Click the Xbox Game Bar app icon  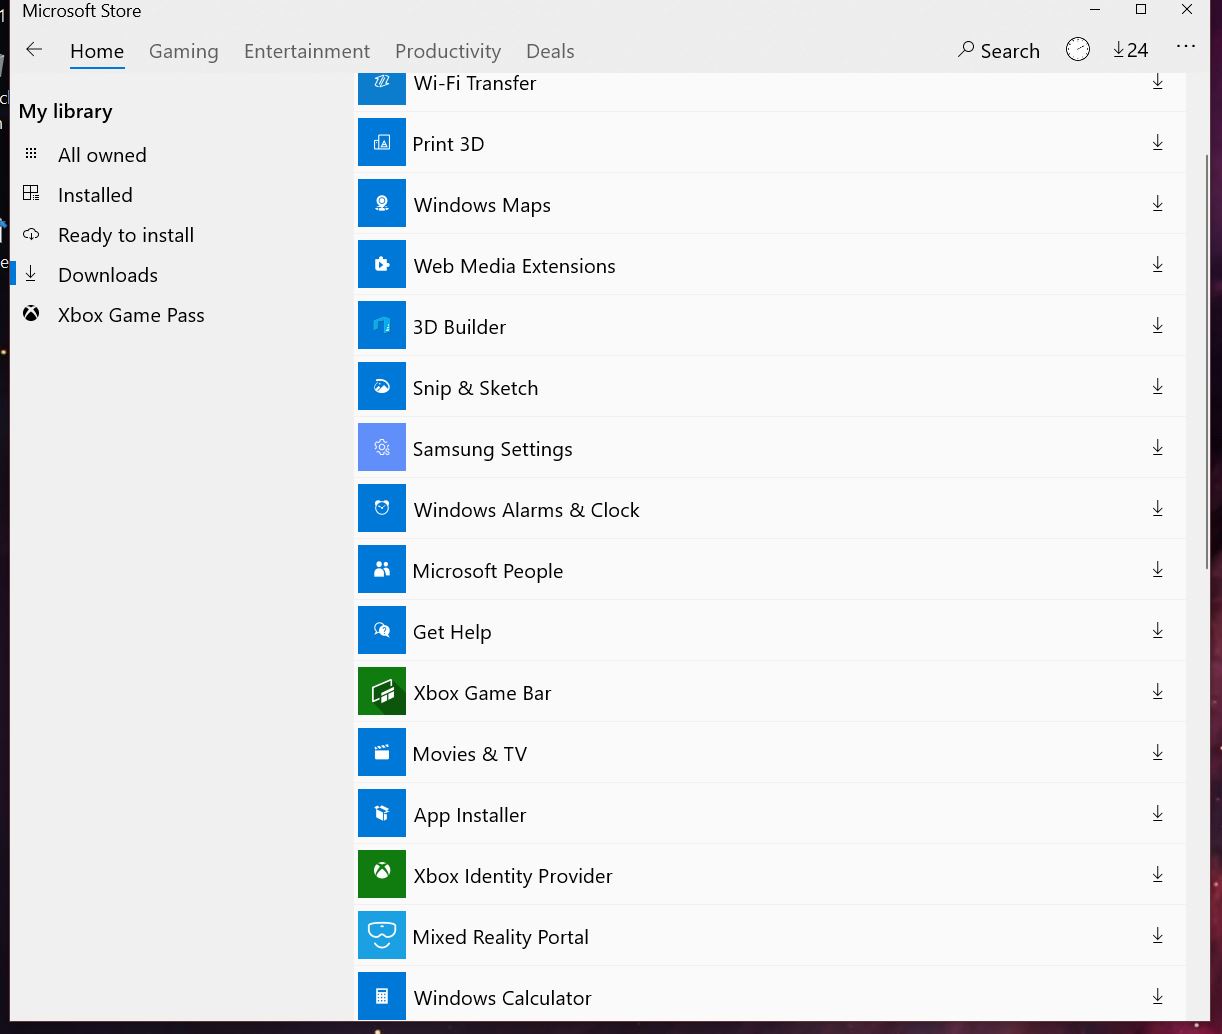pyautogui.click(x=382, y=692)
